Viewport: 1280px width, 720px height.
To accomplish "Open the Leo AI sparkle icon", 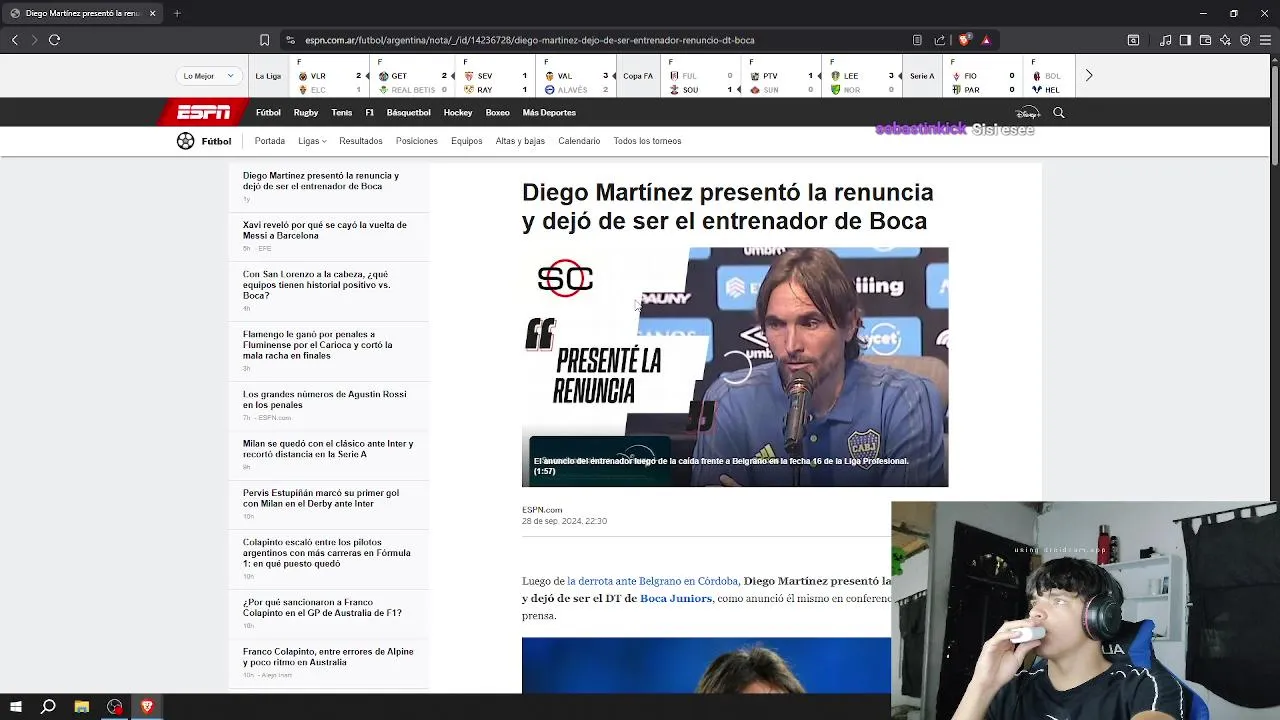I will (1225, 40).
